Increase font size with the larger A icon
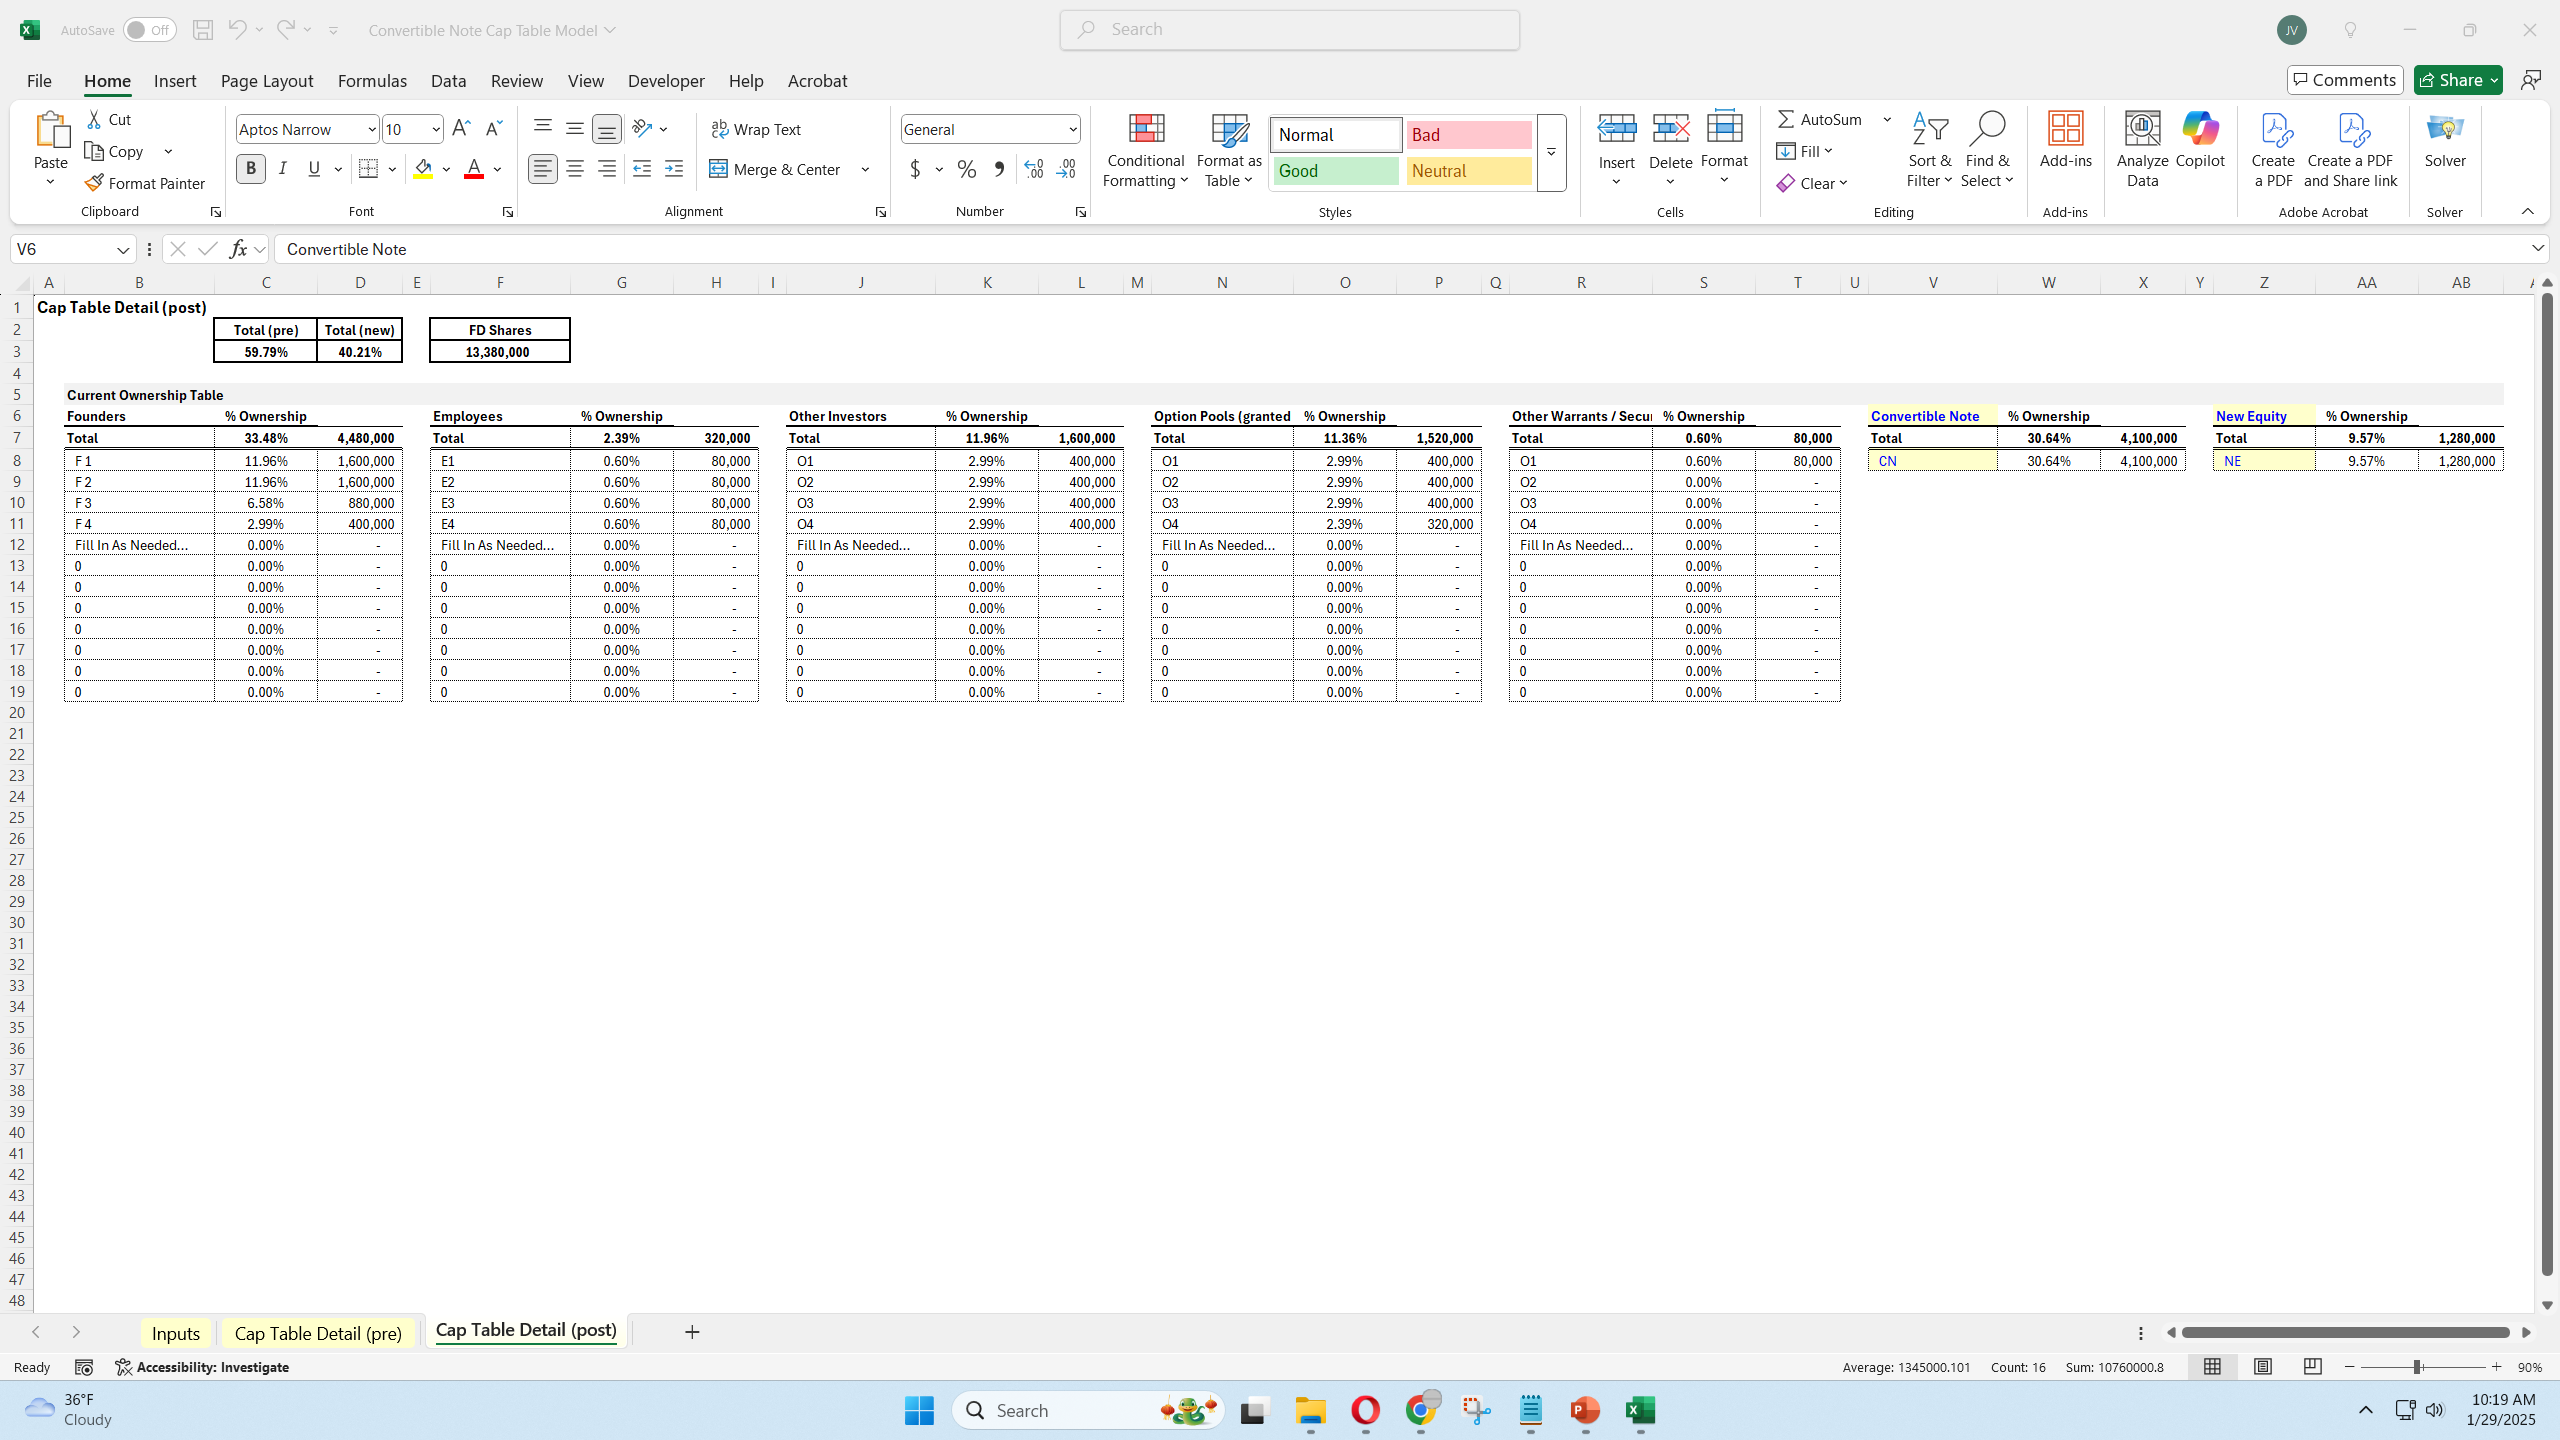The image size is (2560, 1440). (461, 129)
